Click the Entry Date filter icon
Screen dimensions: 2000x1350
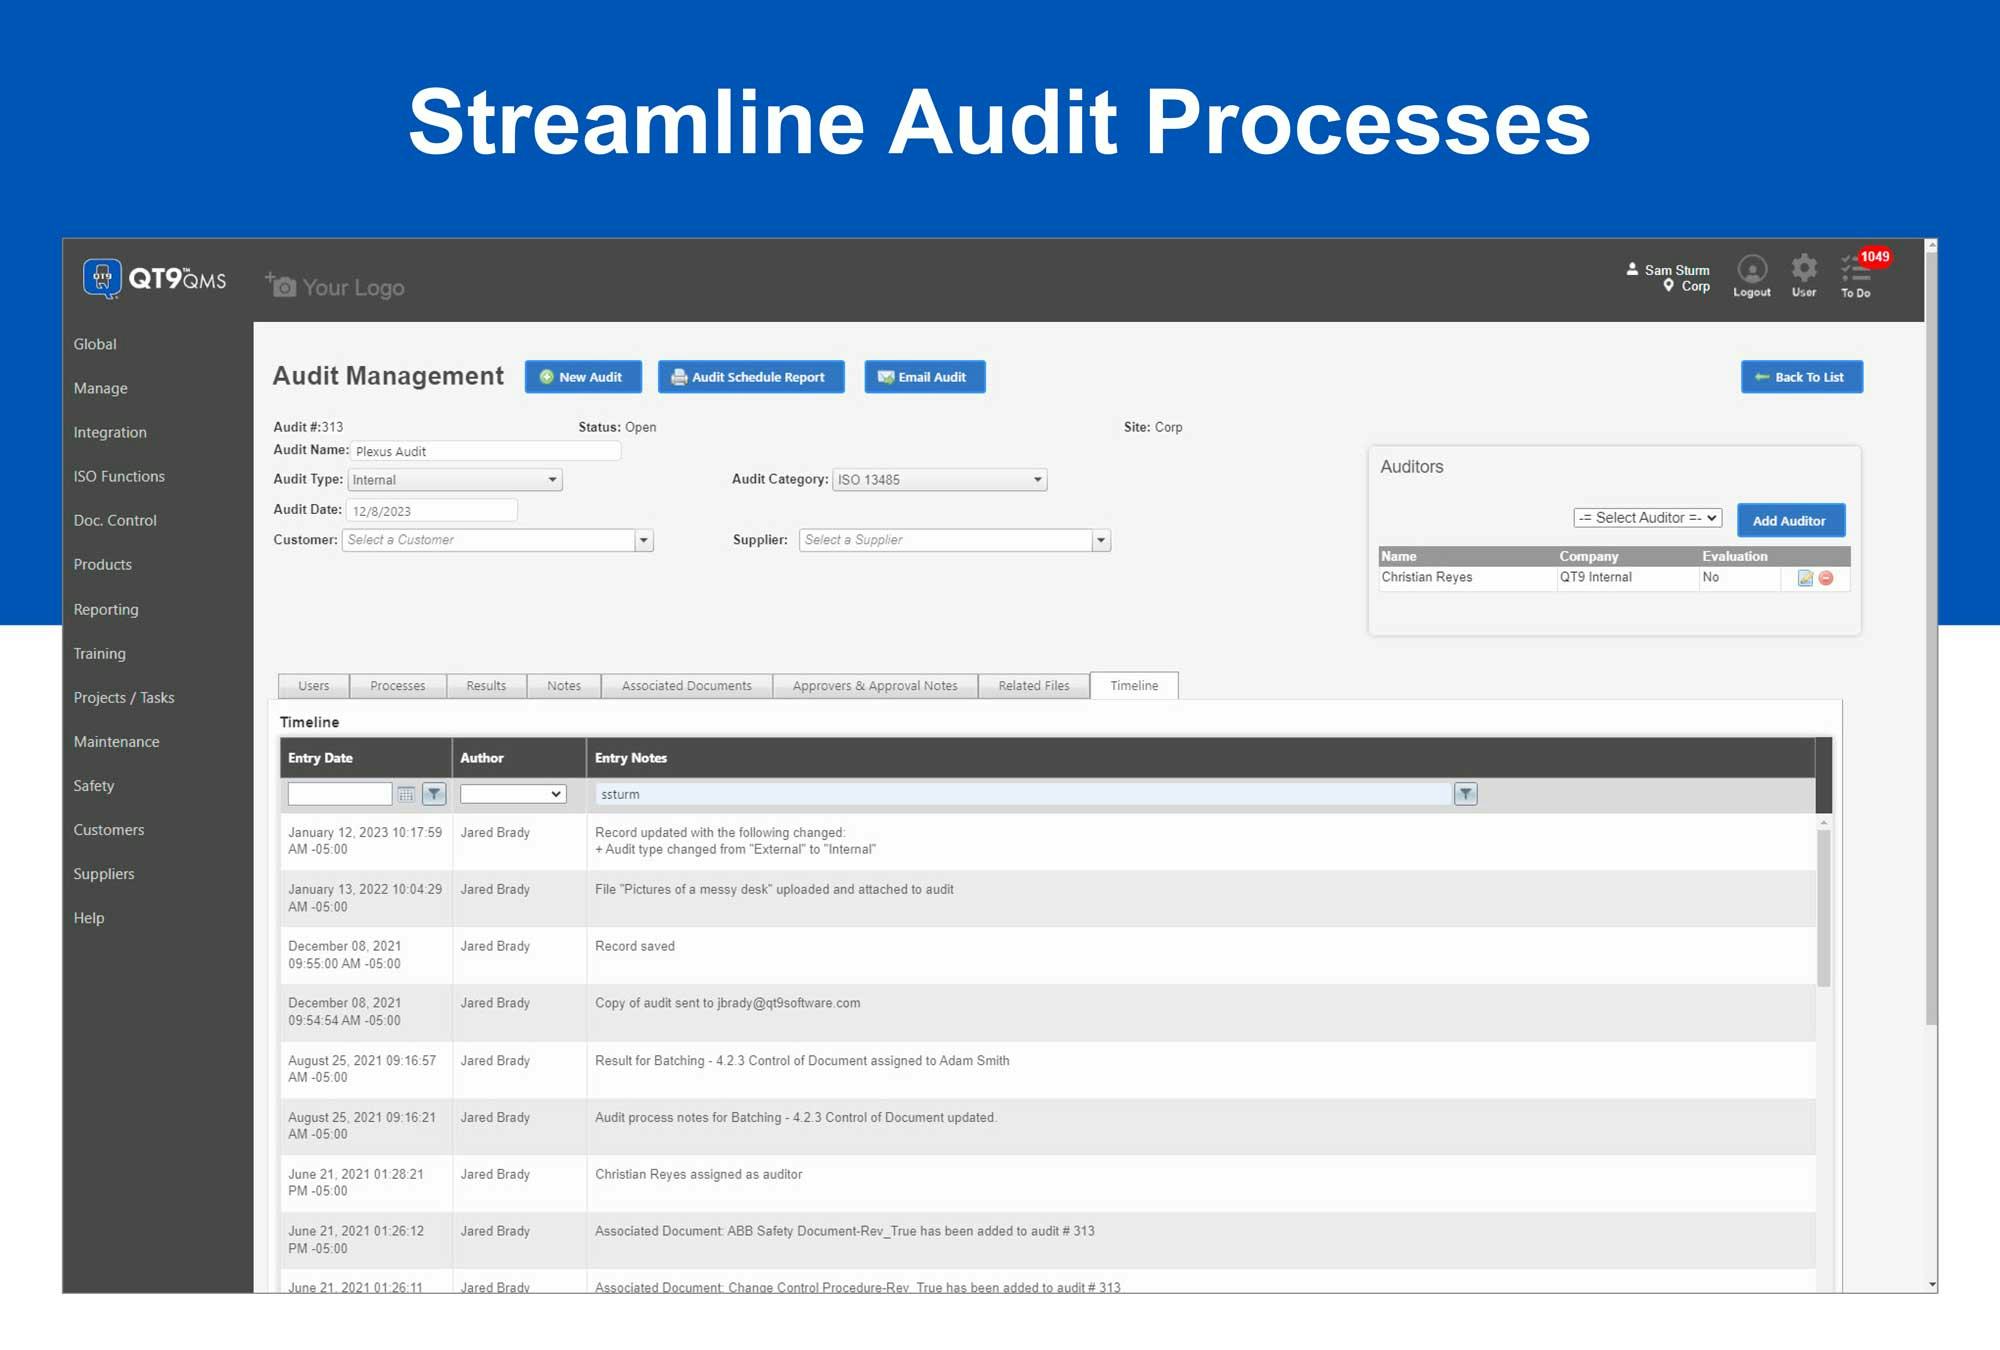(434, 794)
